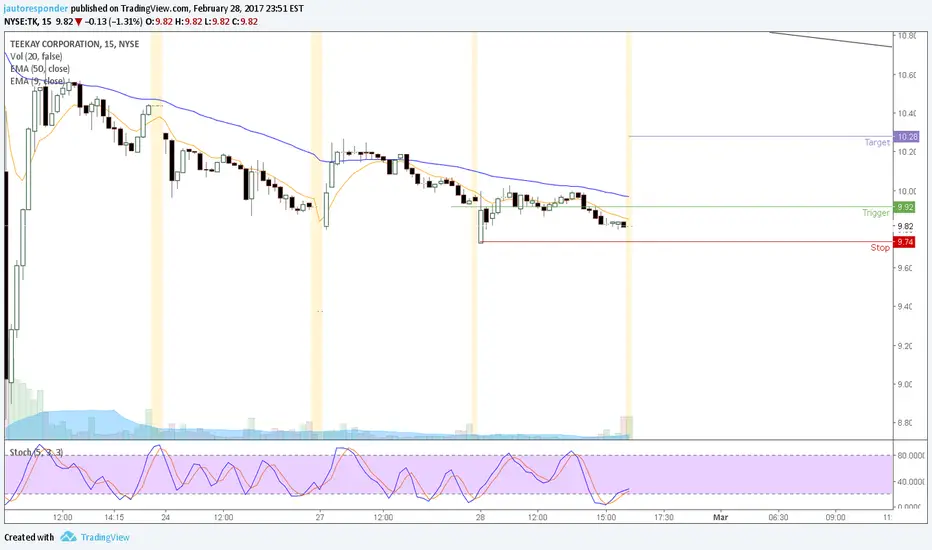Click the green 9.92 Trigger price tag
The height and width of the screenshot is (550, 932).
click(905, 207)
